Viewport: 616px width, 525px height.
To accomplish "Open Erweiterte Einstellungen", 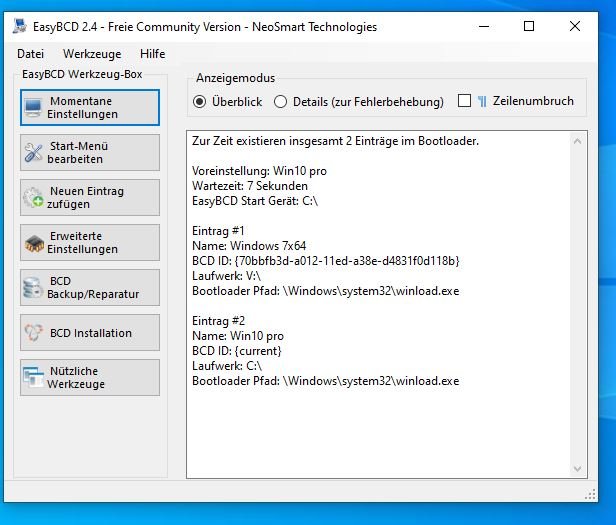I will (90, 242).
